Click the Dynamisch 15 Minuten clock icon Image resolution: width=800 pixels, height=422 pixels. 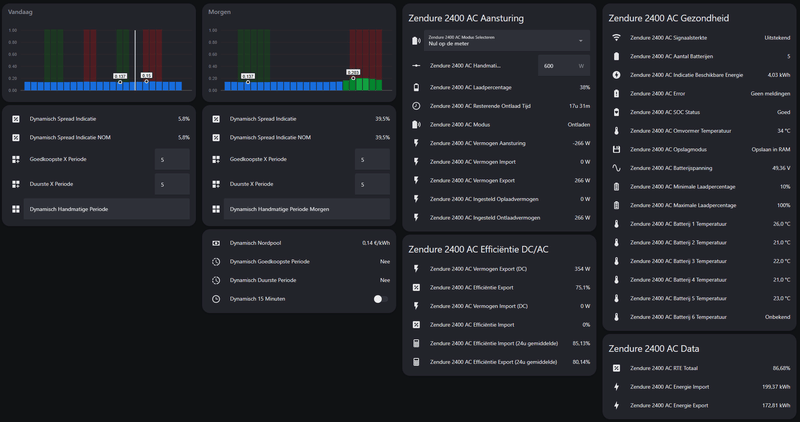[216, 299]
